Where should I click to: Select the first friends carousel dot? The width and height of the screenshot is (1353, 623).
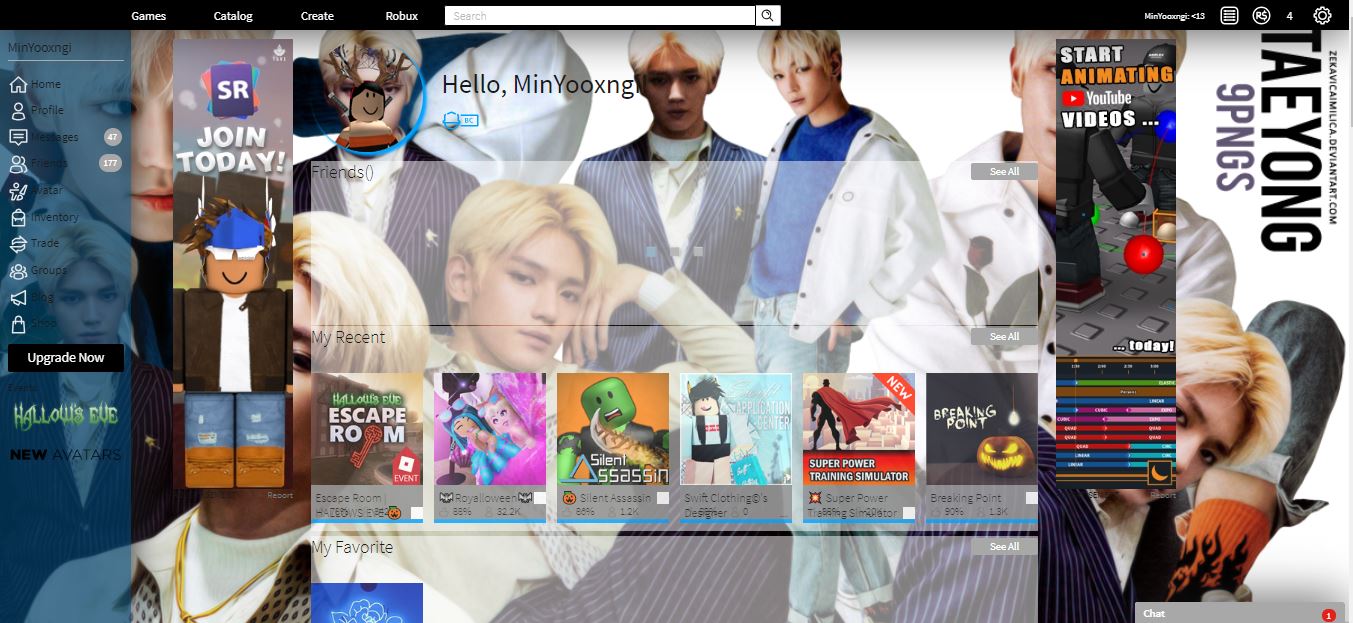point(652,252)
